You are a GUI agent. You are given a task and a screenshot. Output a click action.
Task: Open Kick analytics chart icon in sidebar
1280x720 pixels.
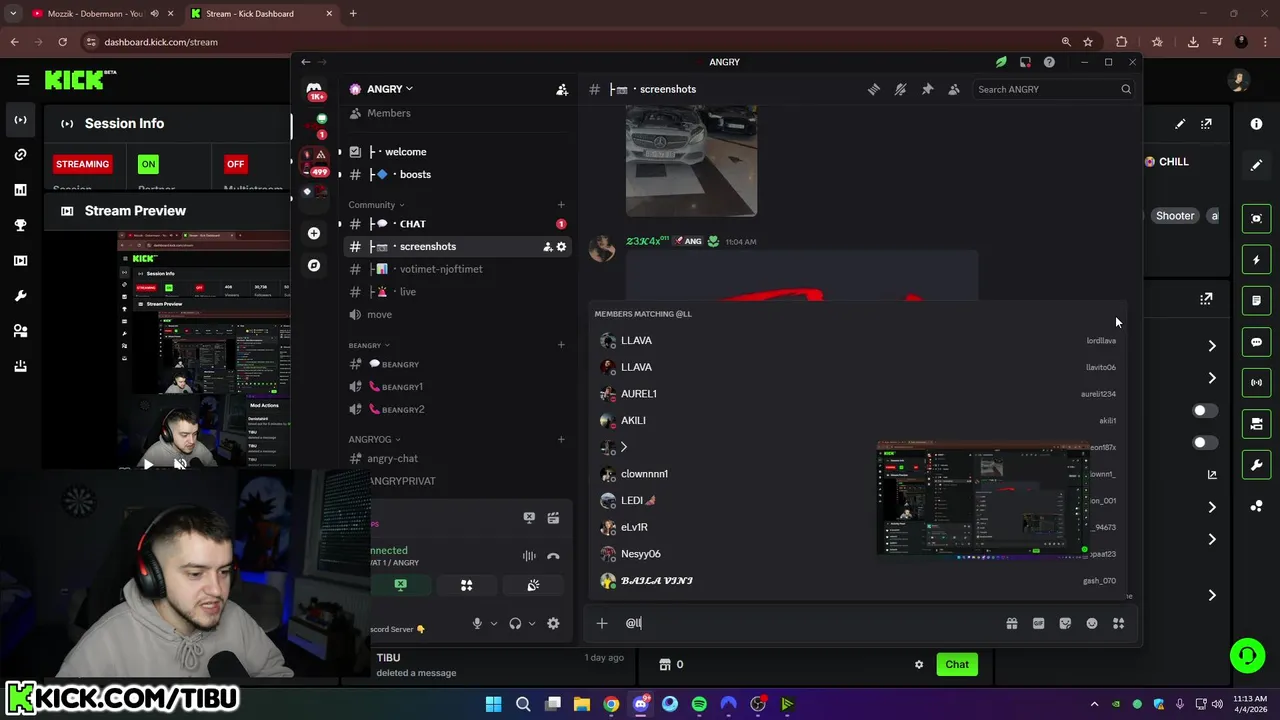tap(20, 190)
